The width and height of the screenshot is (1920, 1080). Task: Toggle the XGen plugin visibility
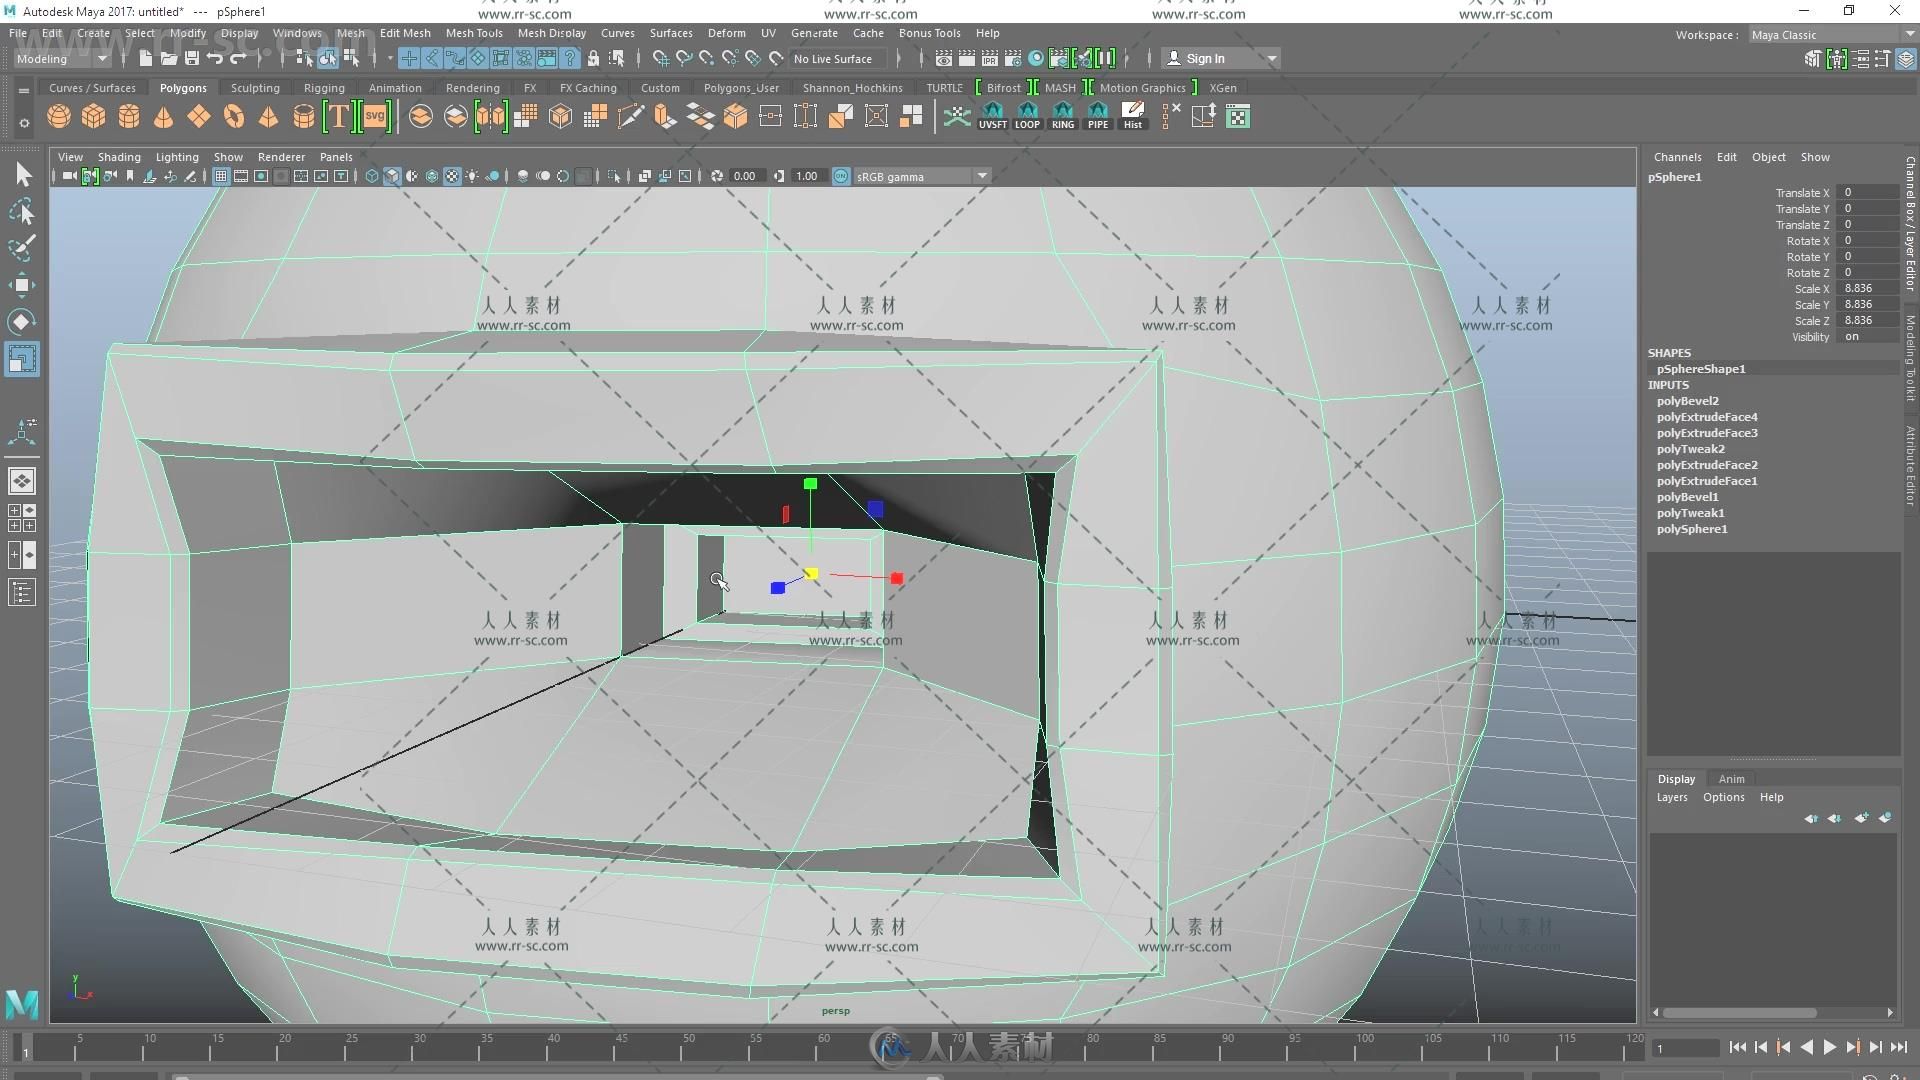click(1217, 87)
